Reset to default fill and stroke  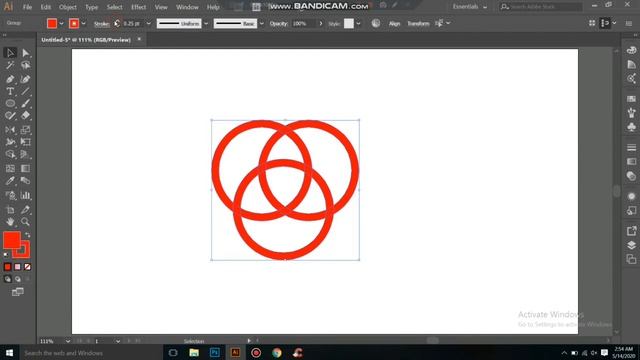tap(6, 255)
